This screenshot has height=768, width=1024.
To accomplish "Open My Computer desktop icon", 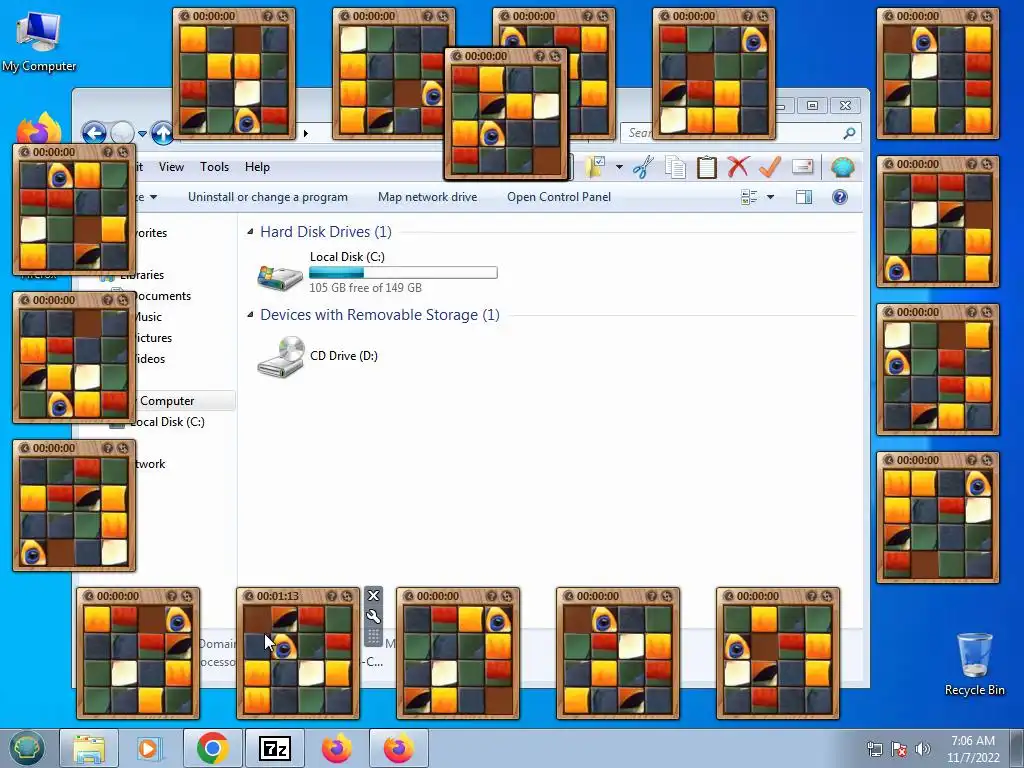I will [x=39, y=41].
